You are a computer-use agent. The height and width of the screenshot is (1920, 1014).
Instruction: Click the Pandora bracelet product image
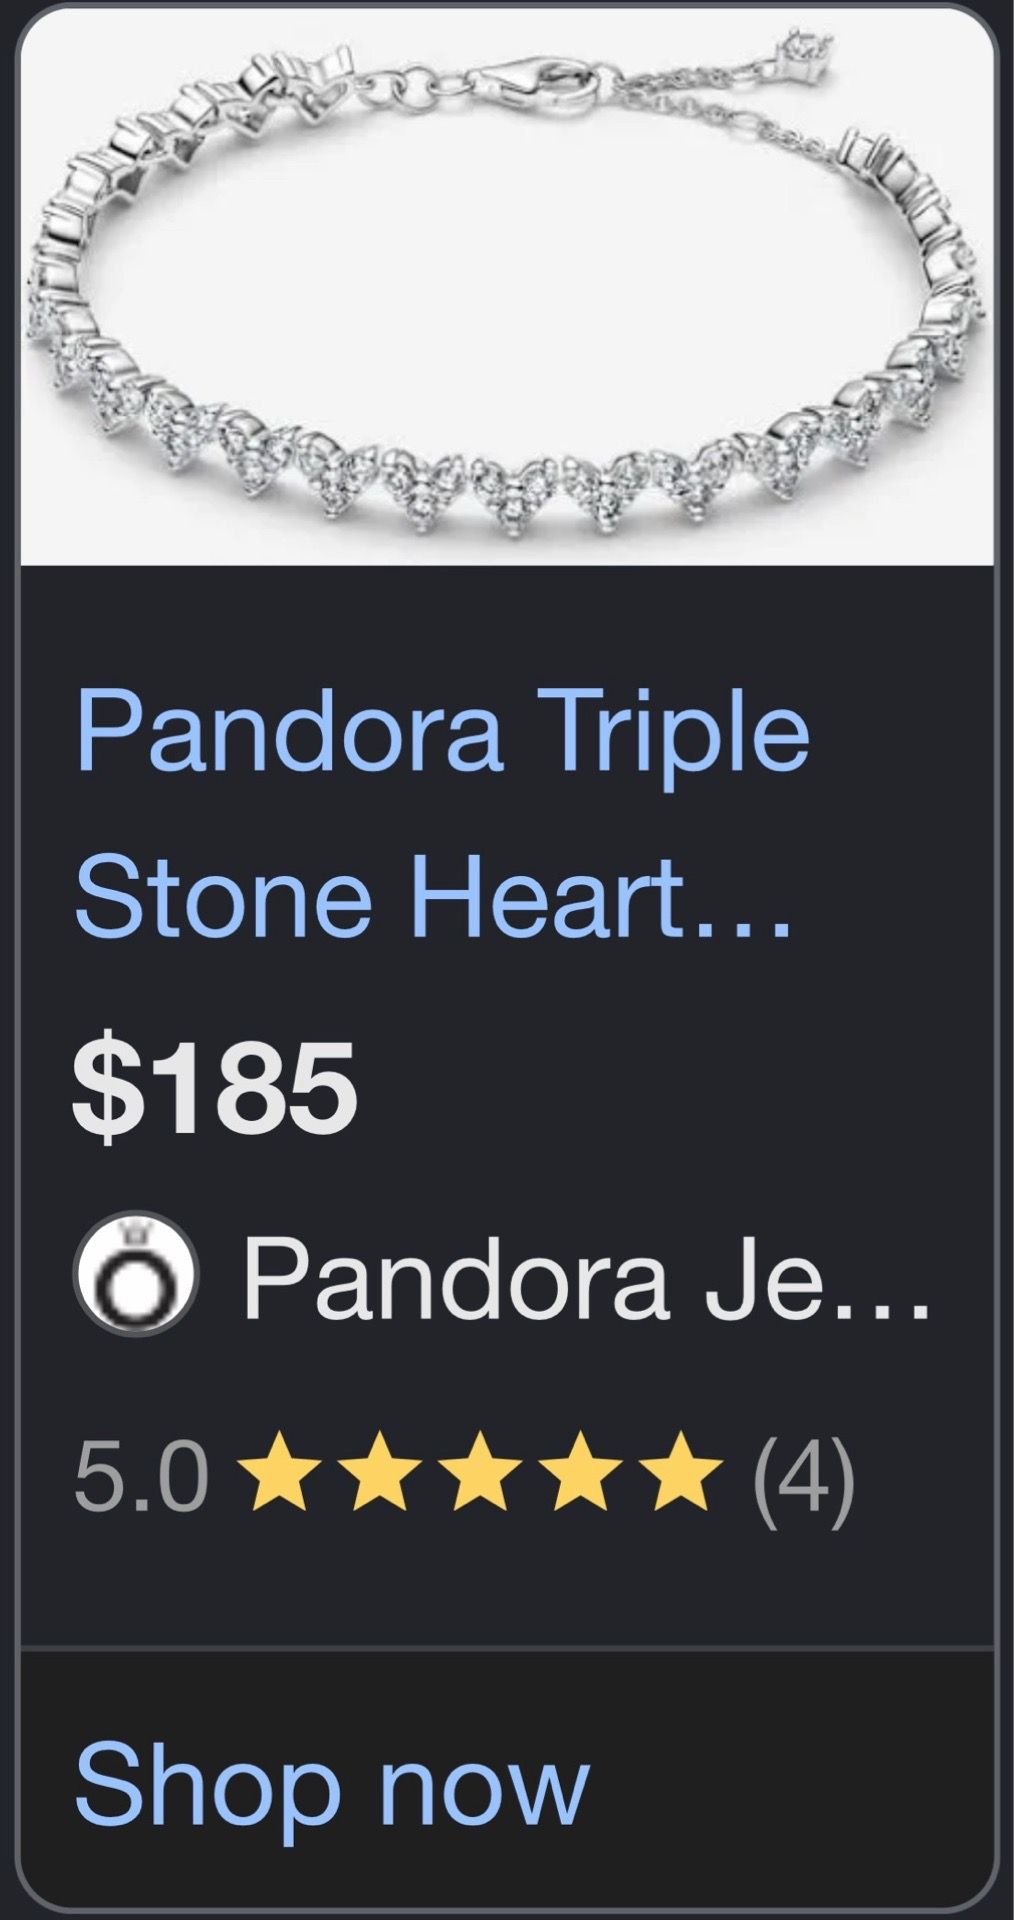pyautogui.click(x=508, y=288)
